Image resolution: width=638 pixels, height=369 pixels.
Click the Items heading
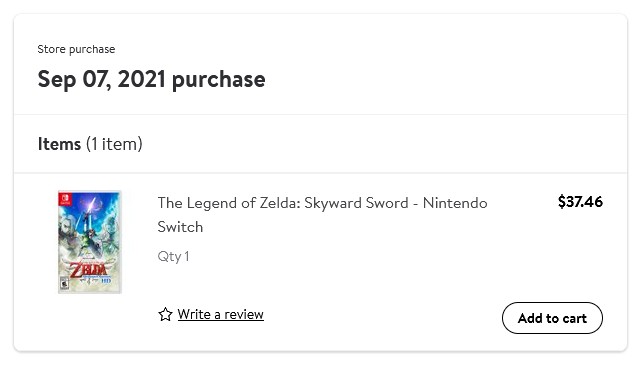click(59, 144)
